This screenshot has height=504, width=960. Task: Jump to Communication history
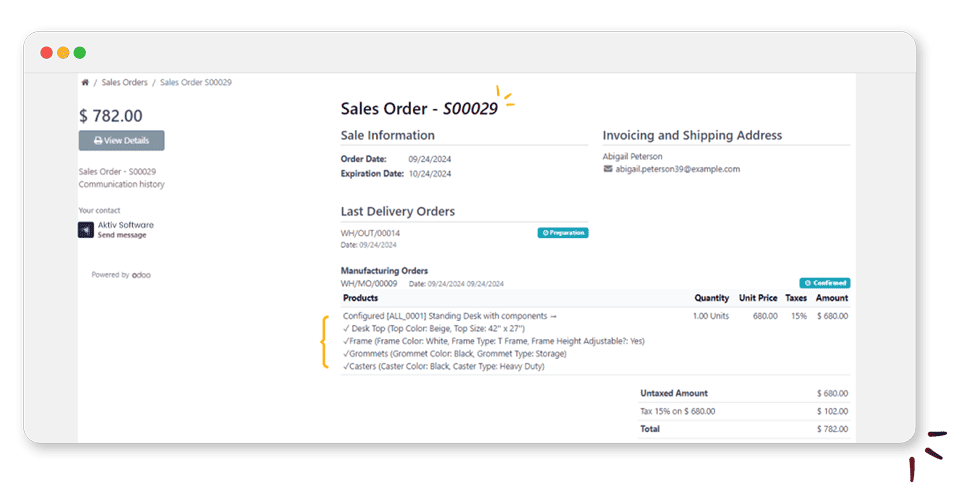pyautogui.click(x=122, y=184)
